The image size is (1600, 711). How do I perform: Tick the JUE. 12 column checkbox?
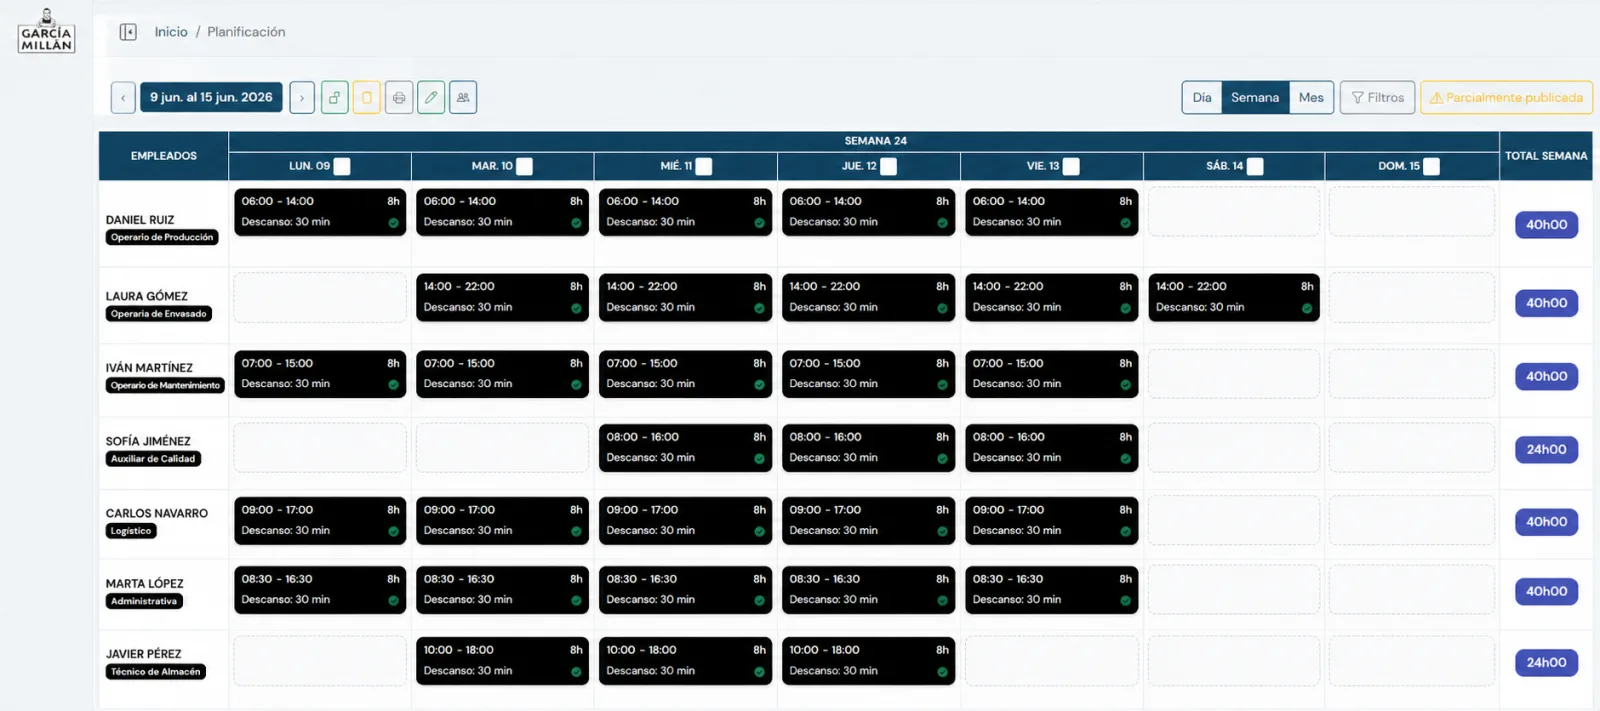(x=888, y=166)
